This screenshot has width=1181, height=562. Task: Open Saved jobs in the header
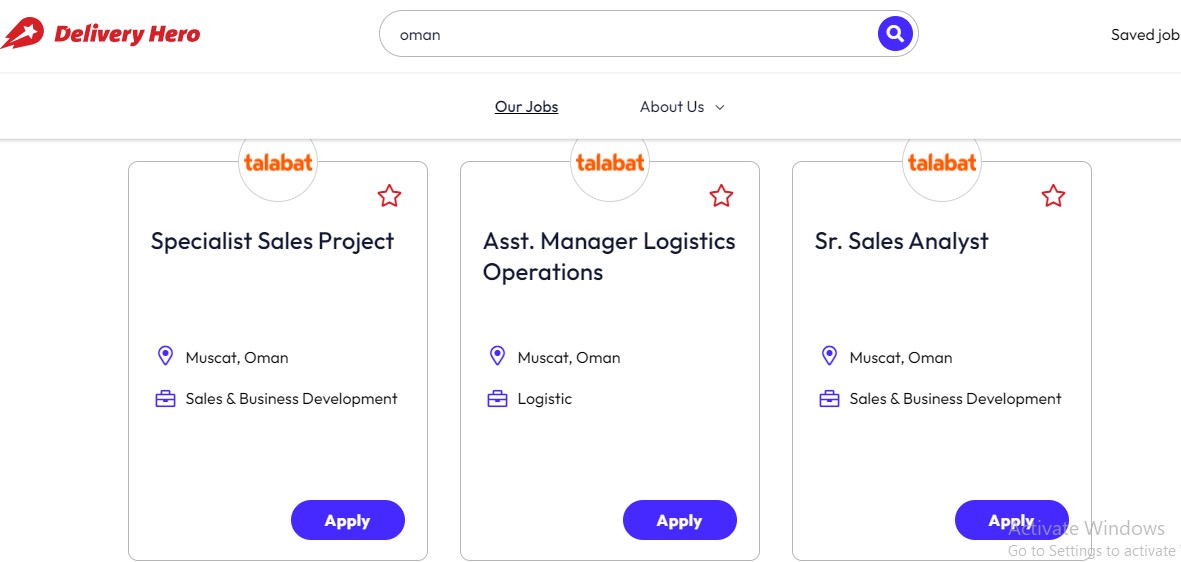pyautogui.click(x=1146, y=35)
